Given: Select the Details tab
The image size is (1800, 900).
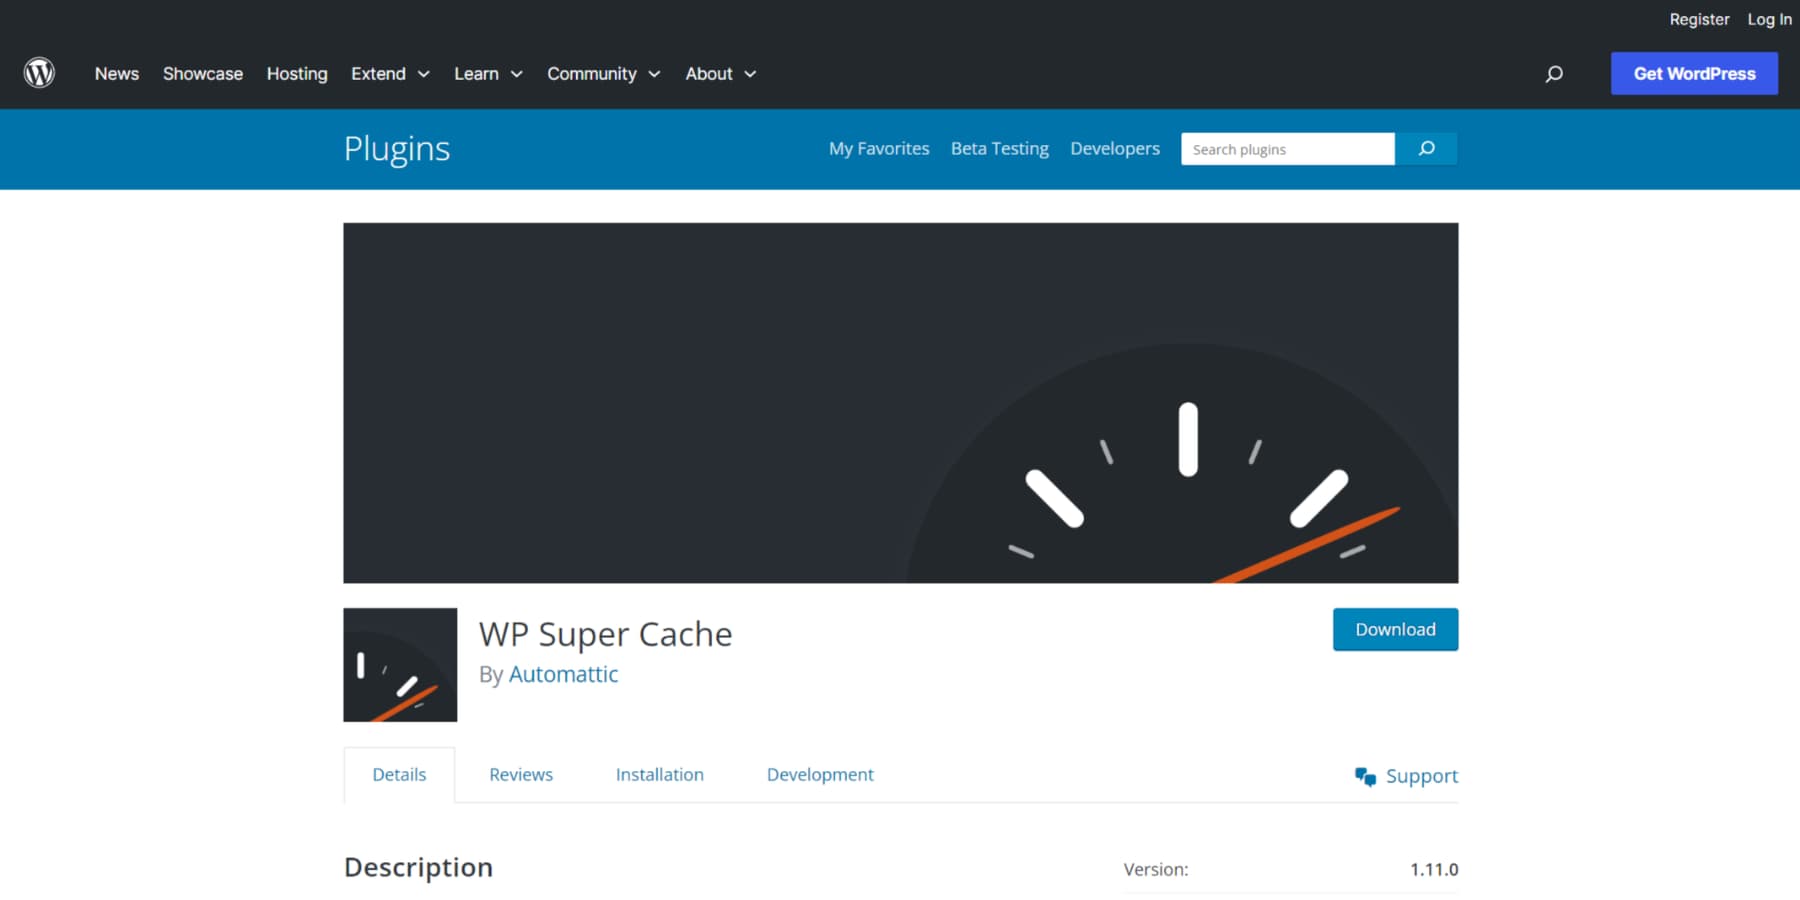Looking at the screenshot, I should click(398, 774).
